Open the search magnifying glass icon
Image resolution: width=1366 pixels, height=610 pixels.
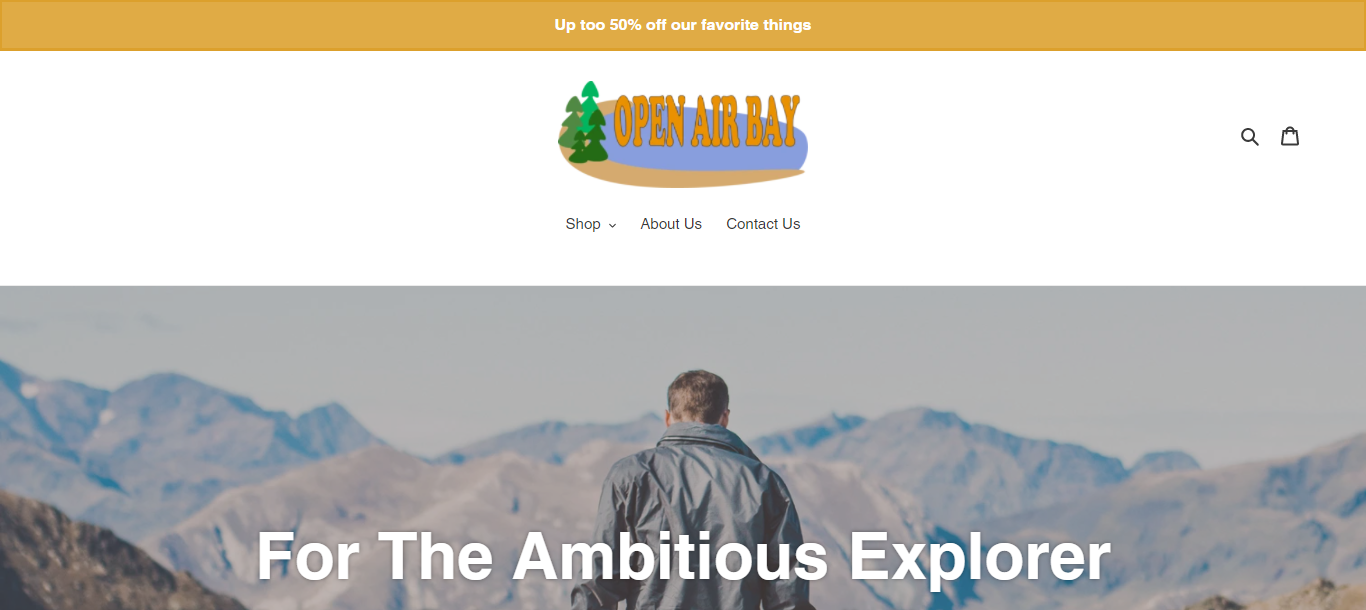(1249, 136)
